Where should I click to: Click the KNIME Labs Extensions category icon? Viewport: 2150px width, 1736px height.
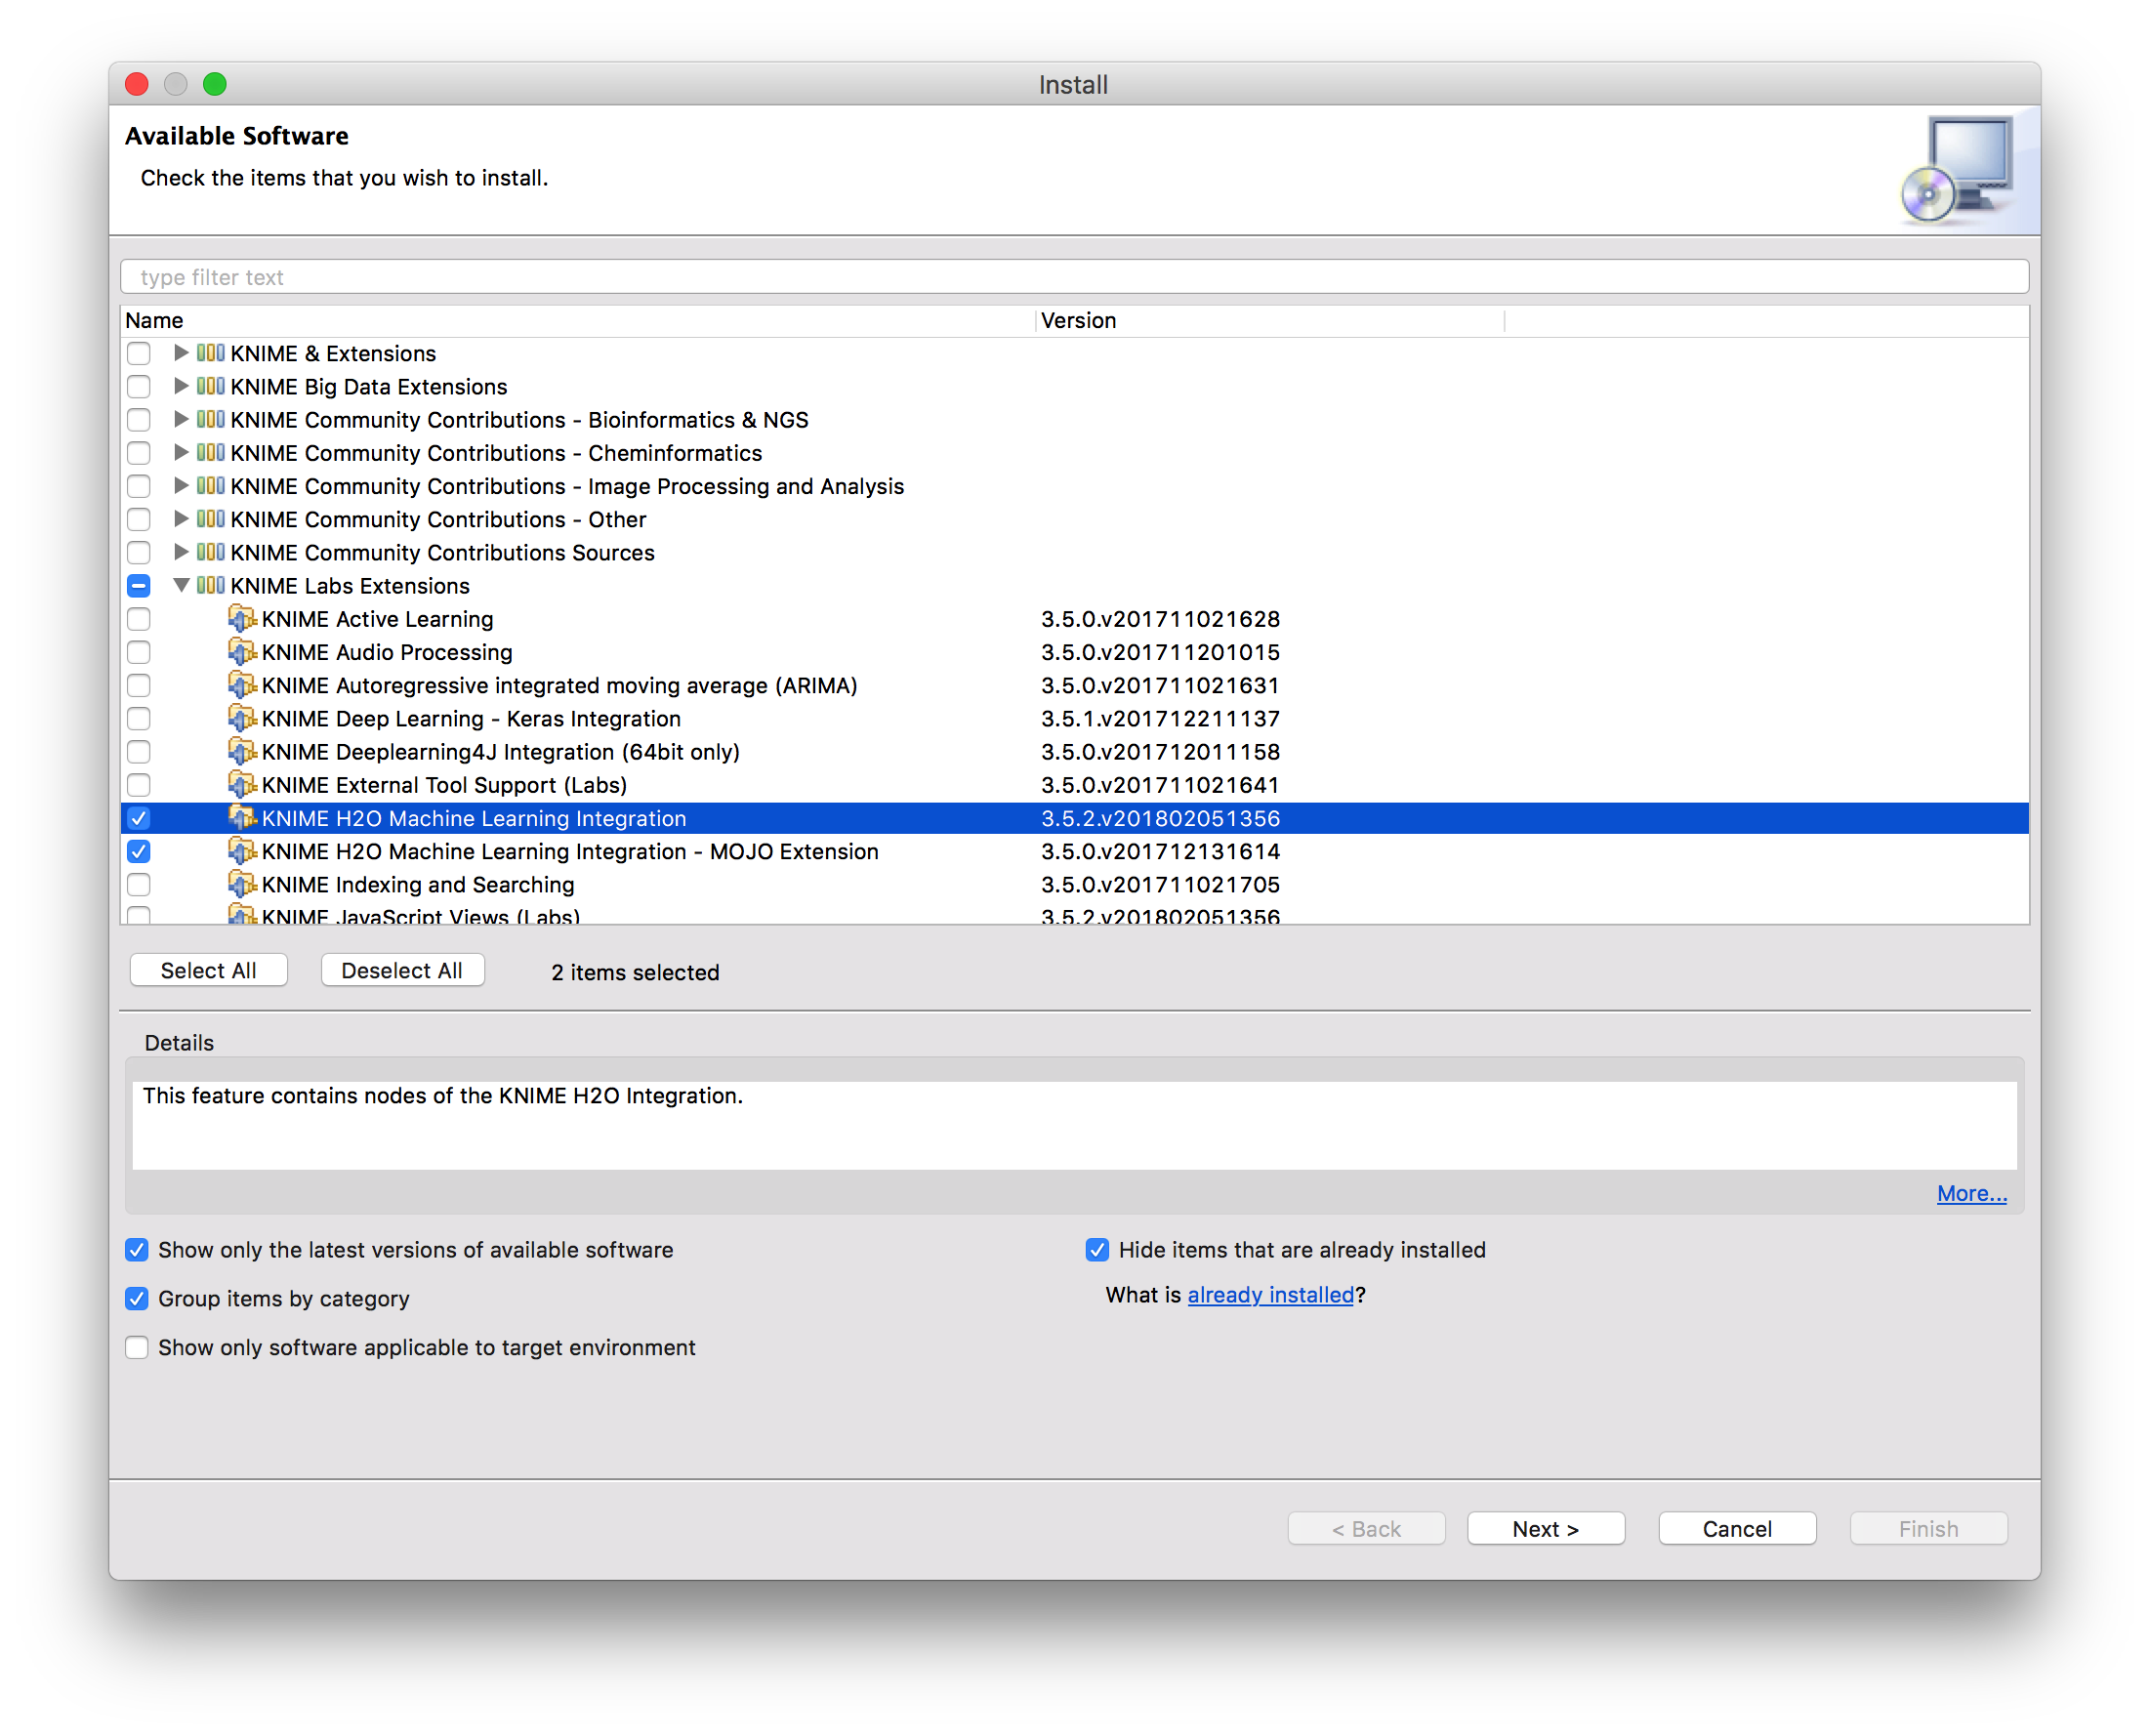(210, 586)
